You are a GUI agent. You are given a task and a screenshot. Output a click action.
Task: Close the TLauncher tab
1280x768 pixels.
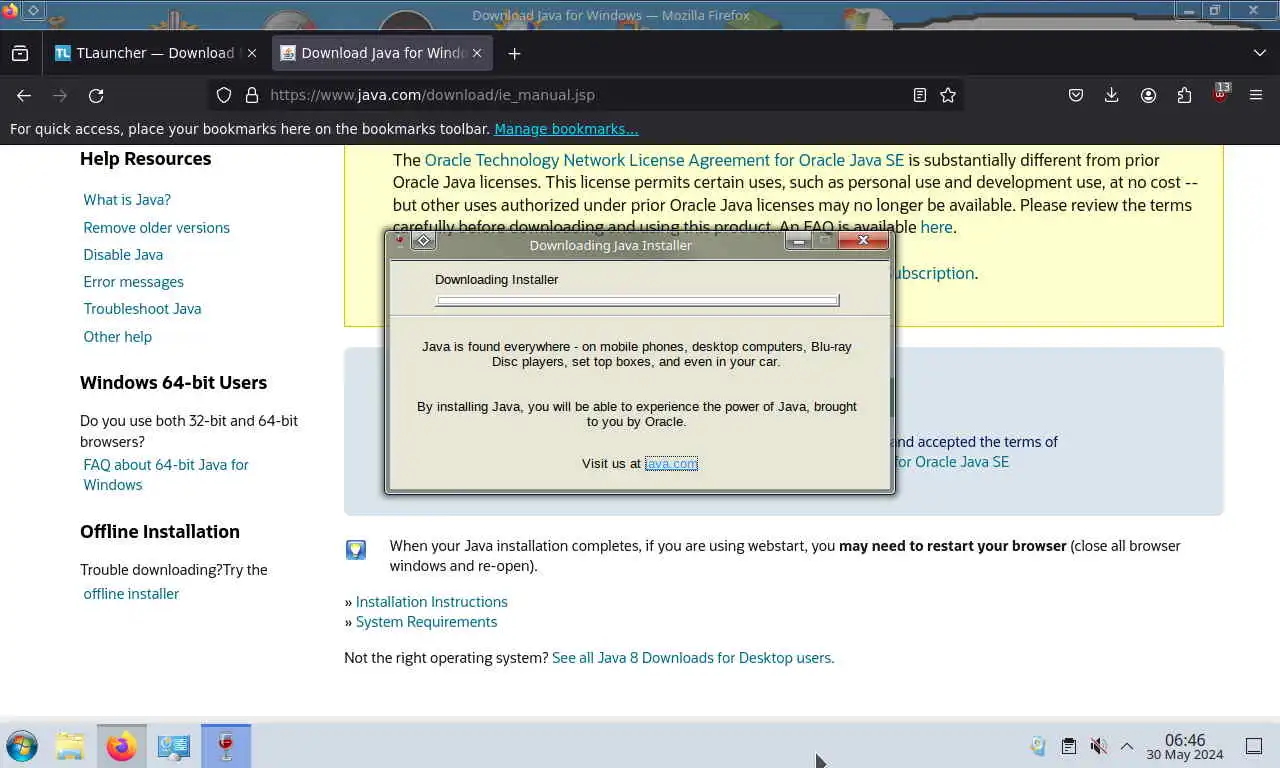[251, 53]
